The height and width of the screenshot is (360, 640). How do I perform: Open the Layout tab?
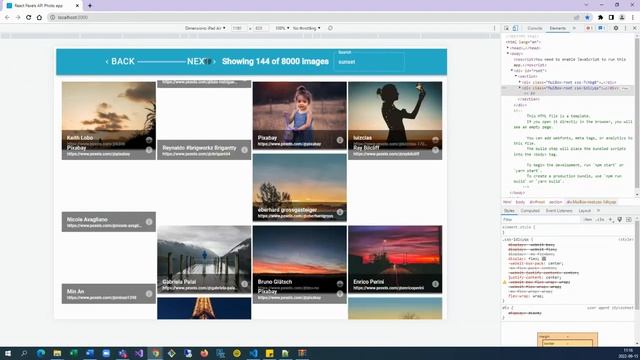click(x=584, y=211)
